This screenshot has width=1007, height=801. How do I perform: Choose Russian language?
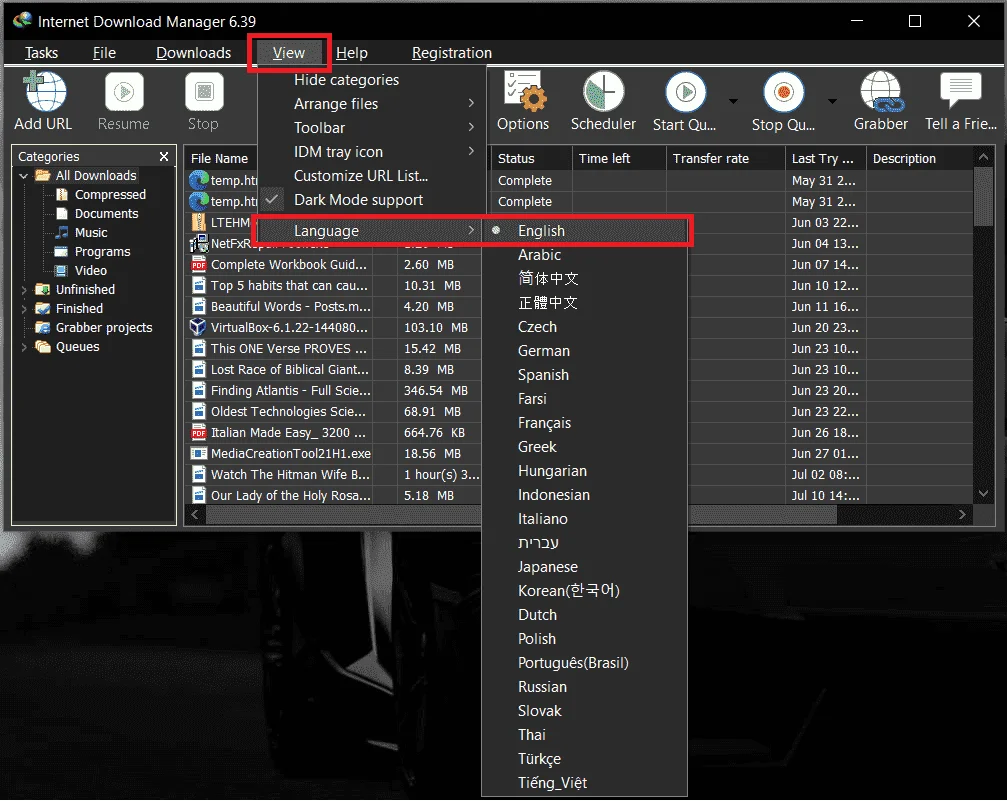tap(542, 687)
